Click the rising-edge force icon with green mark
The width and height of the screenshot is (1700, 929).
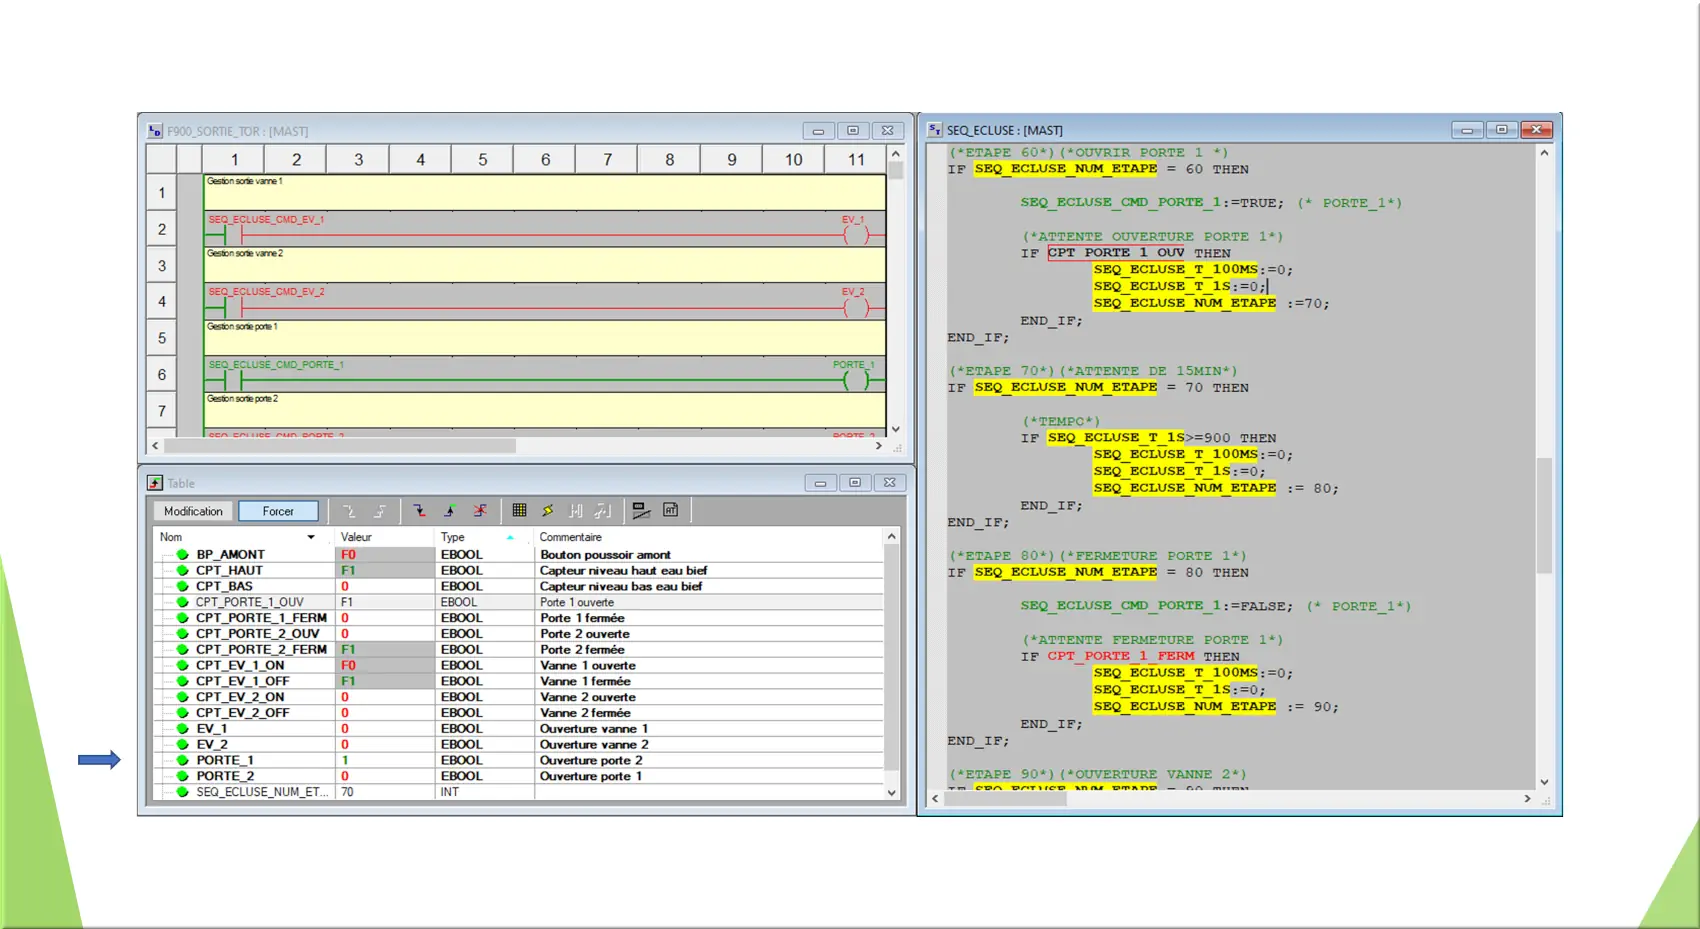point(450,511)
